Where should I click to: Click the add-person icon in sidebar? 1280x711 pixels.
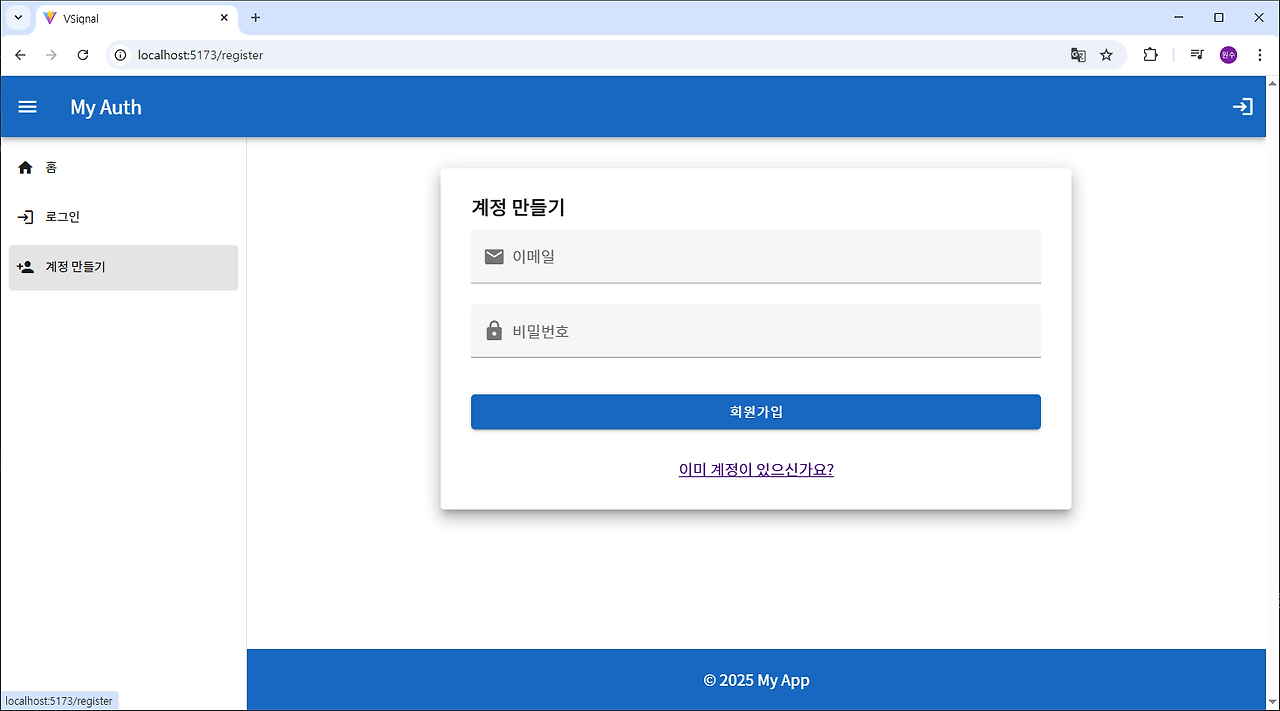[x=26, y=267]
